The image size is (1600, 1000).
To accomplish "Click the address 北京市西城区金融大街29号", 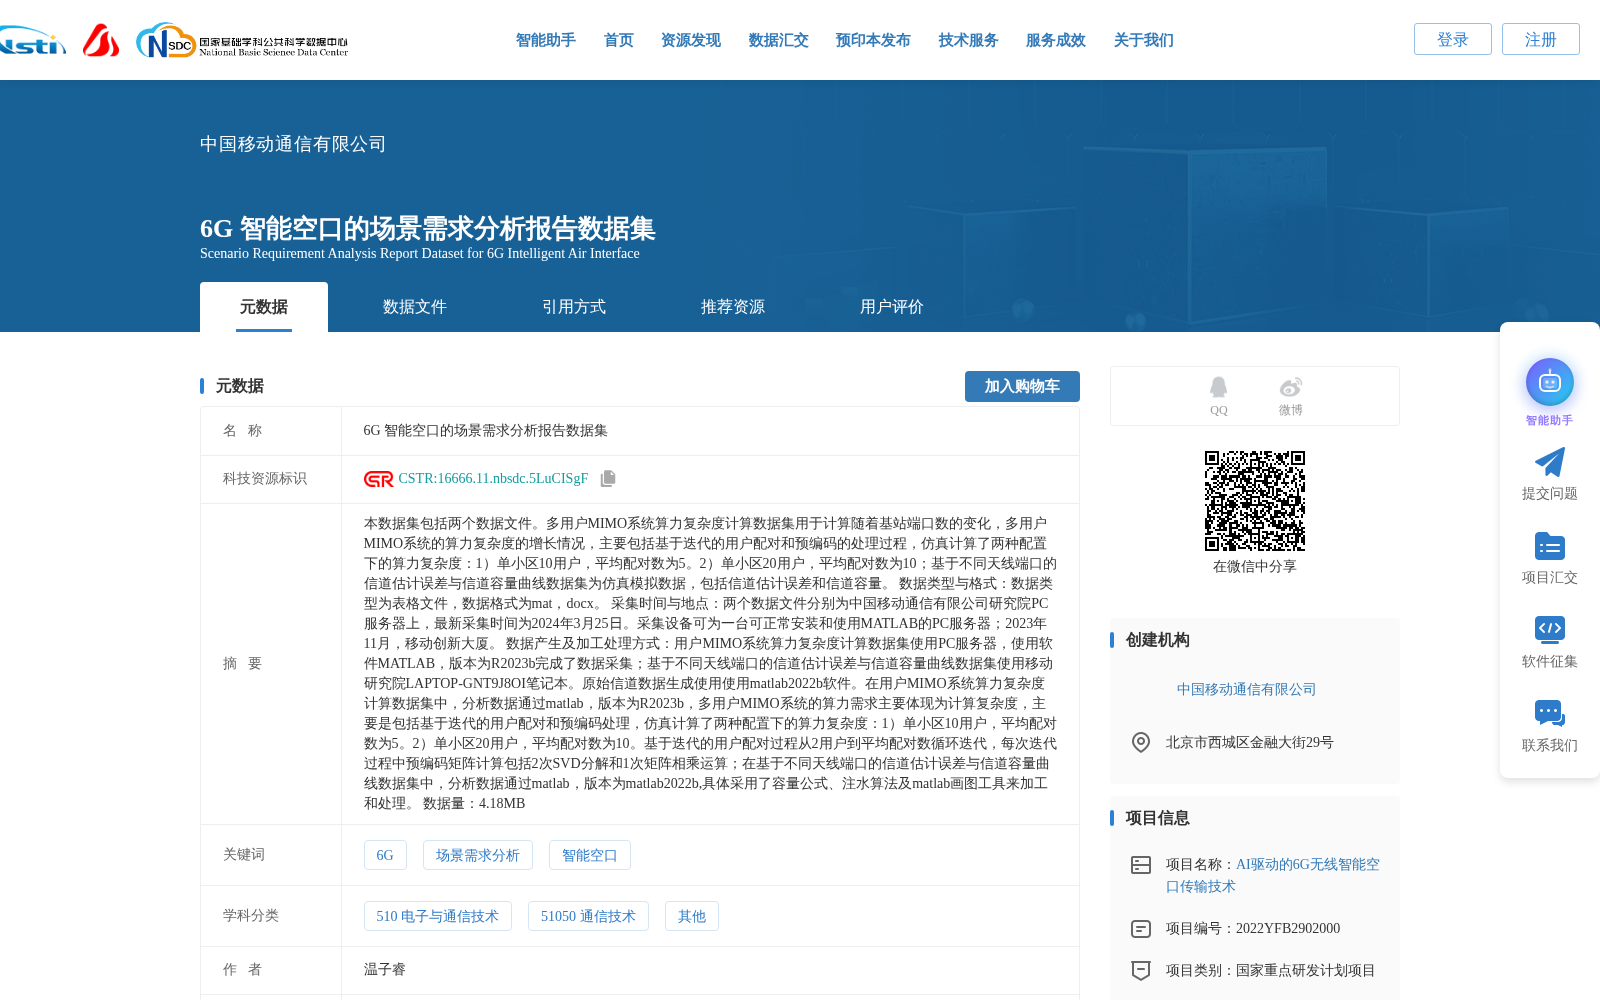I will pos(1250,742).
